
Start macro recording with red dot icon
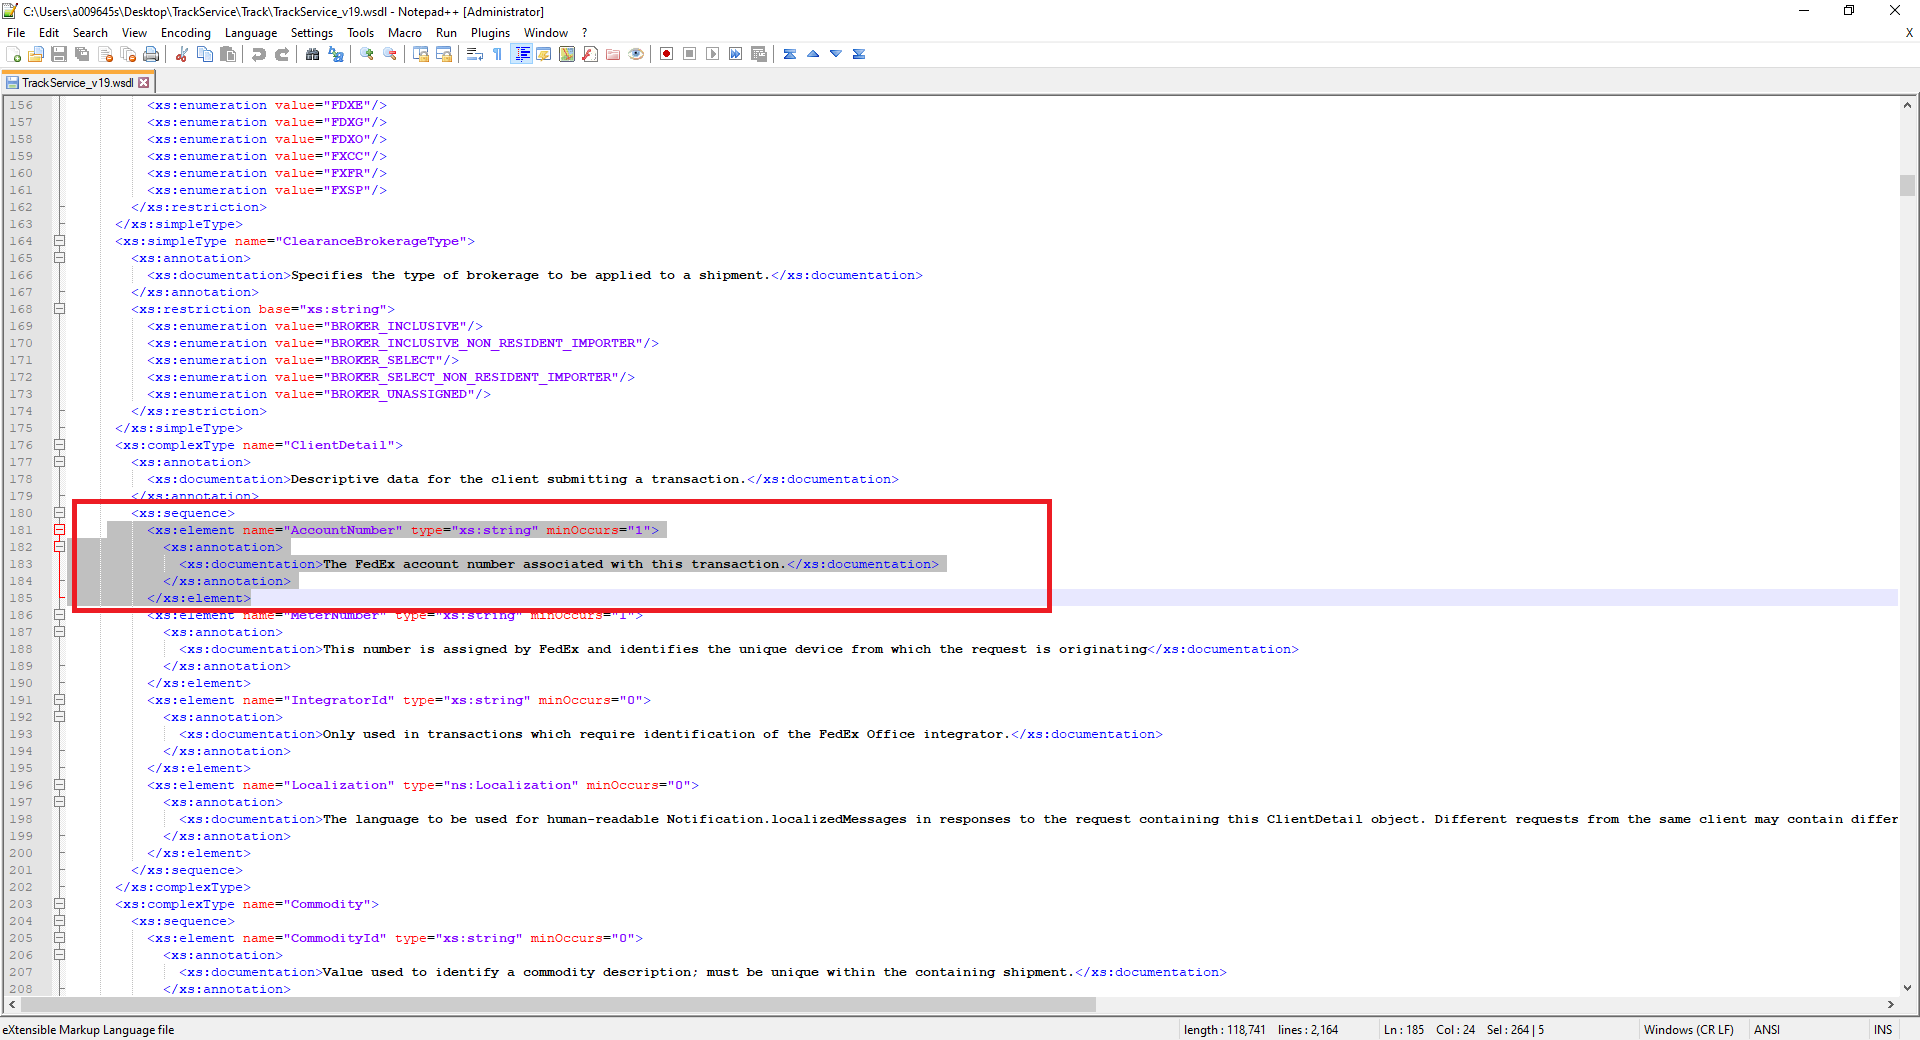tap(667, 54)
